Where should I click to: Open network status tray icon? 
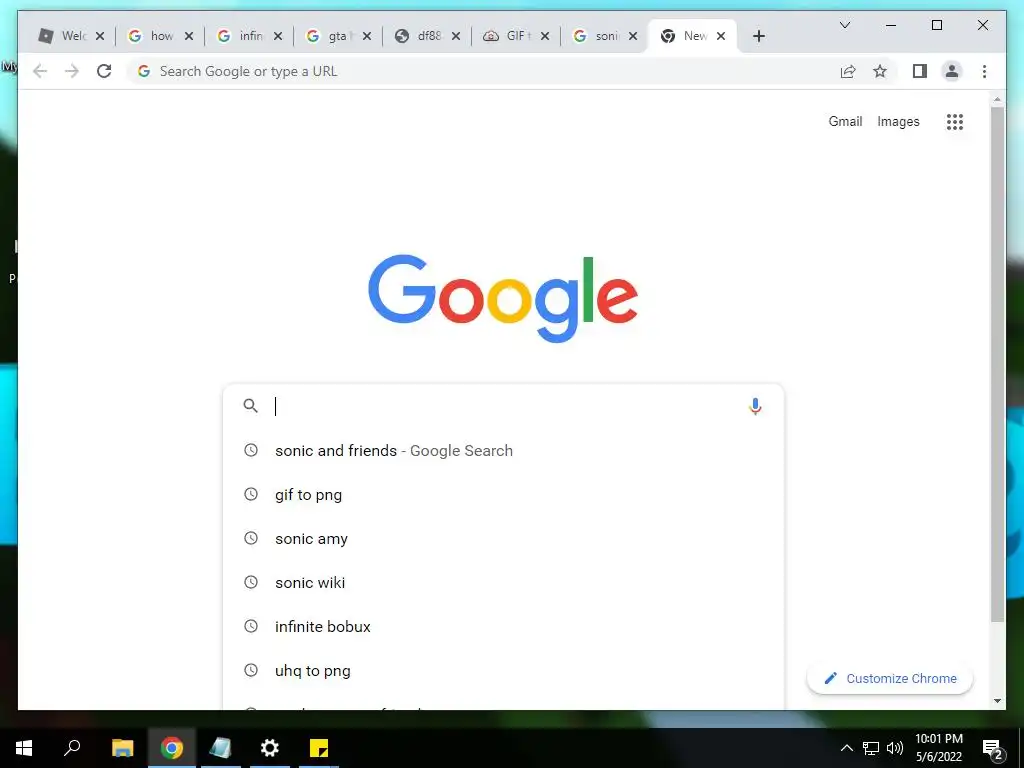[x=871, y=748]
